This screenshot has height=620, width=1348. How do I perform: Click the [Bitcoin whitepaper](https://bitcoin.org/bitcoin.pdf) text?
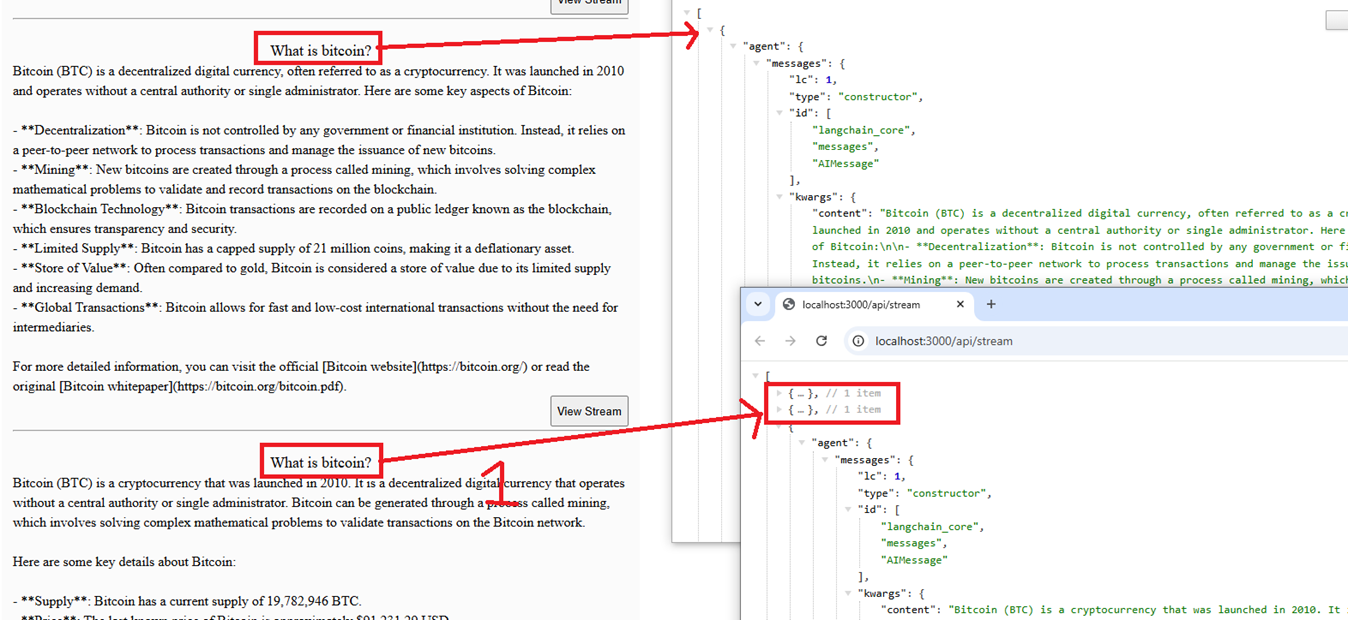pos(203,386)
